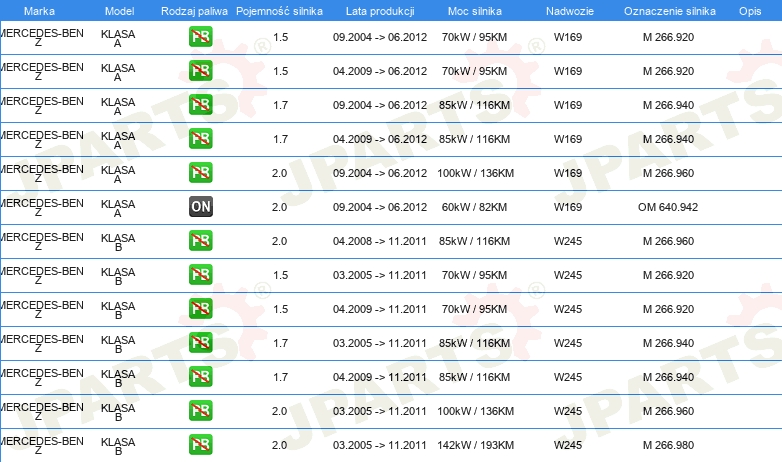The width and height of the screenshot is (782, 462).
Task: Click the petrol icon in the KLASA A 100kW row
Action: coord(200,172)
